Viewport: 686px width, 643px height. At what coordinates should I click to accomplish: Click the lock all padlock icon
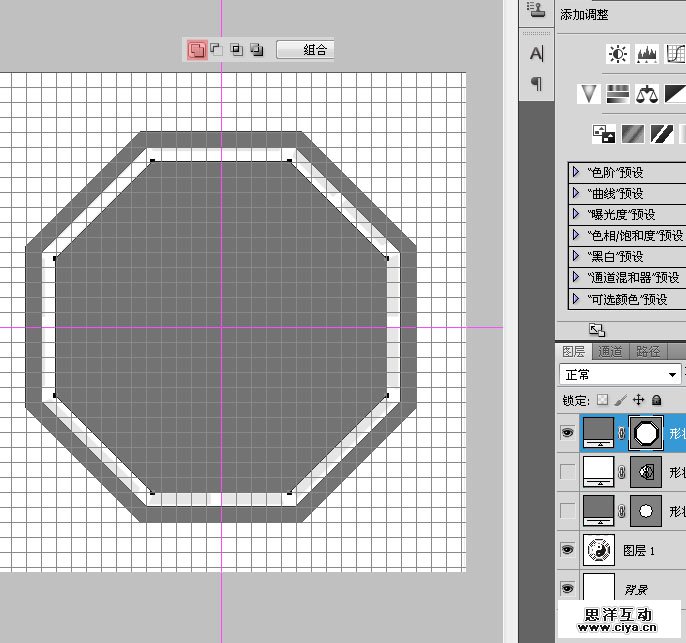656,400
